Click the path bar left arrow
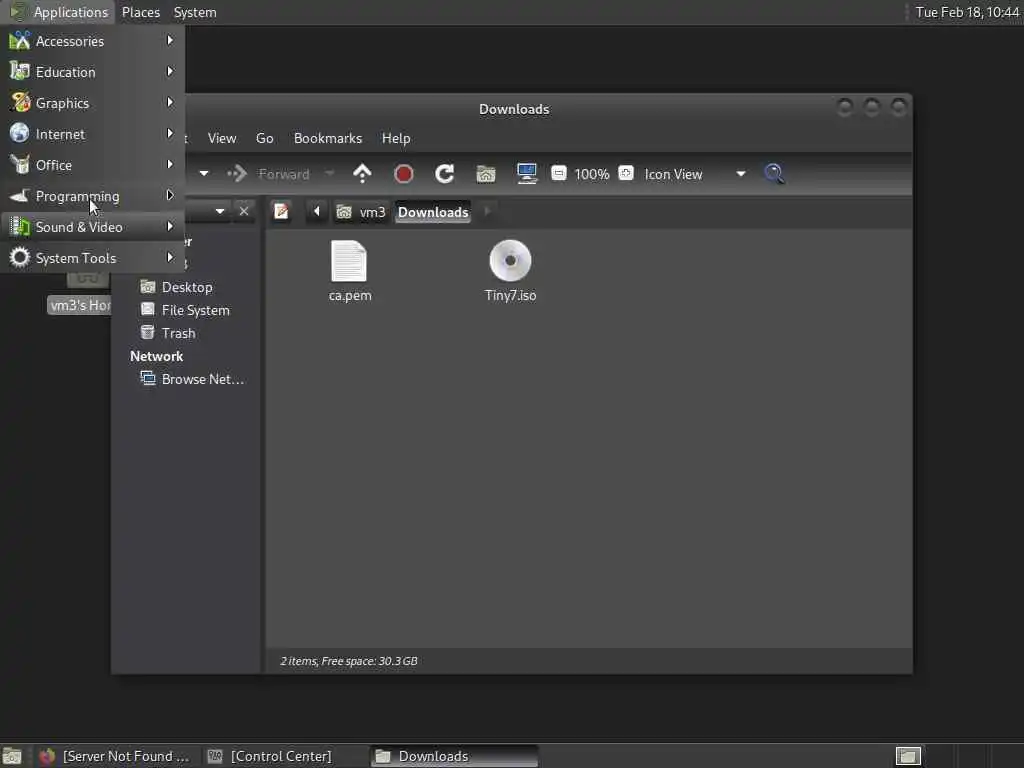The image size is (1024, 768). click(x=317, y=212)
